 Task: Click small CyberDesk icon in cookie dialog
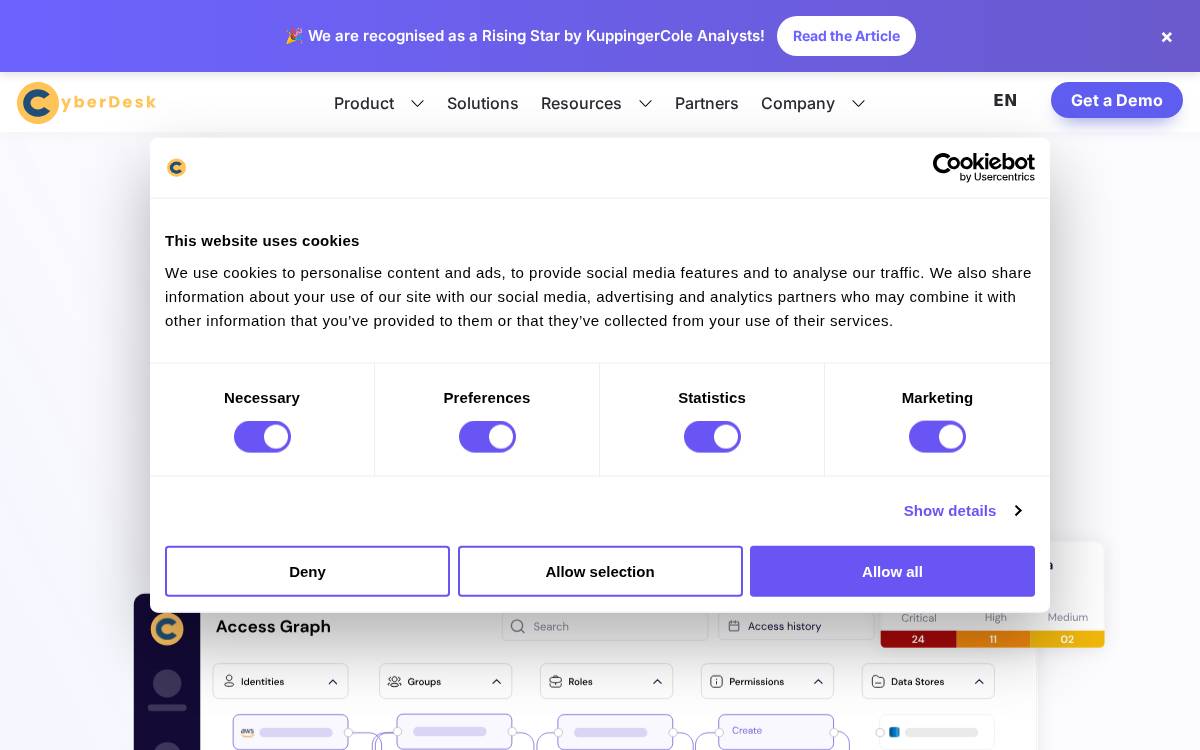[x=176, y=167]
